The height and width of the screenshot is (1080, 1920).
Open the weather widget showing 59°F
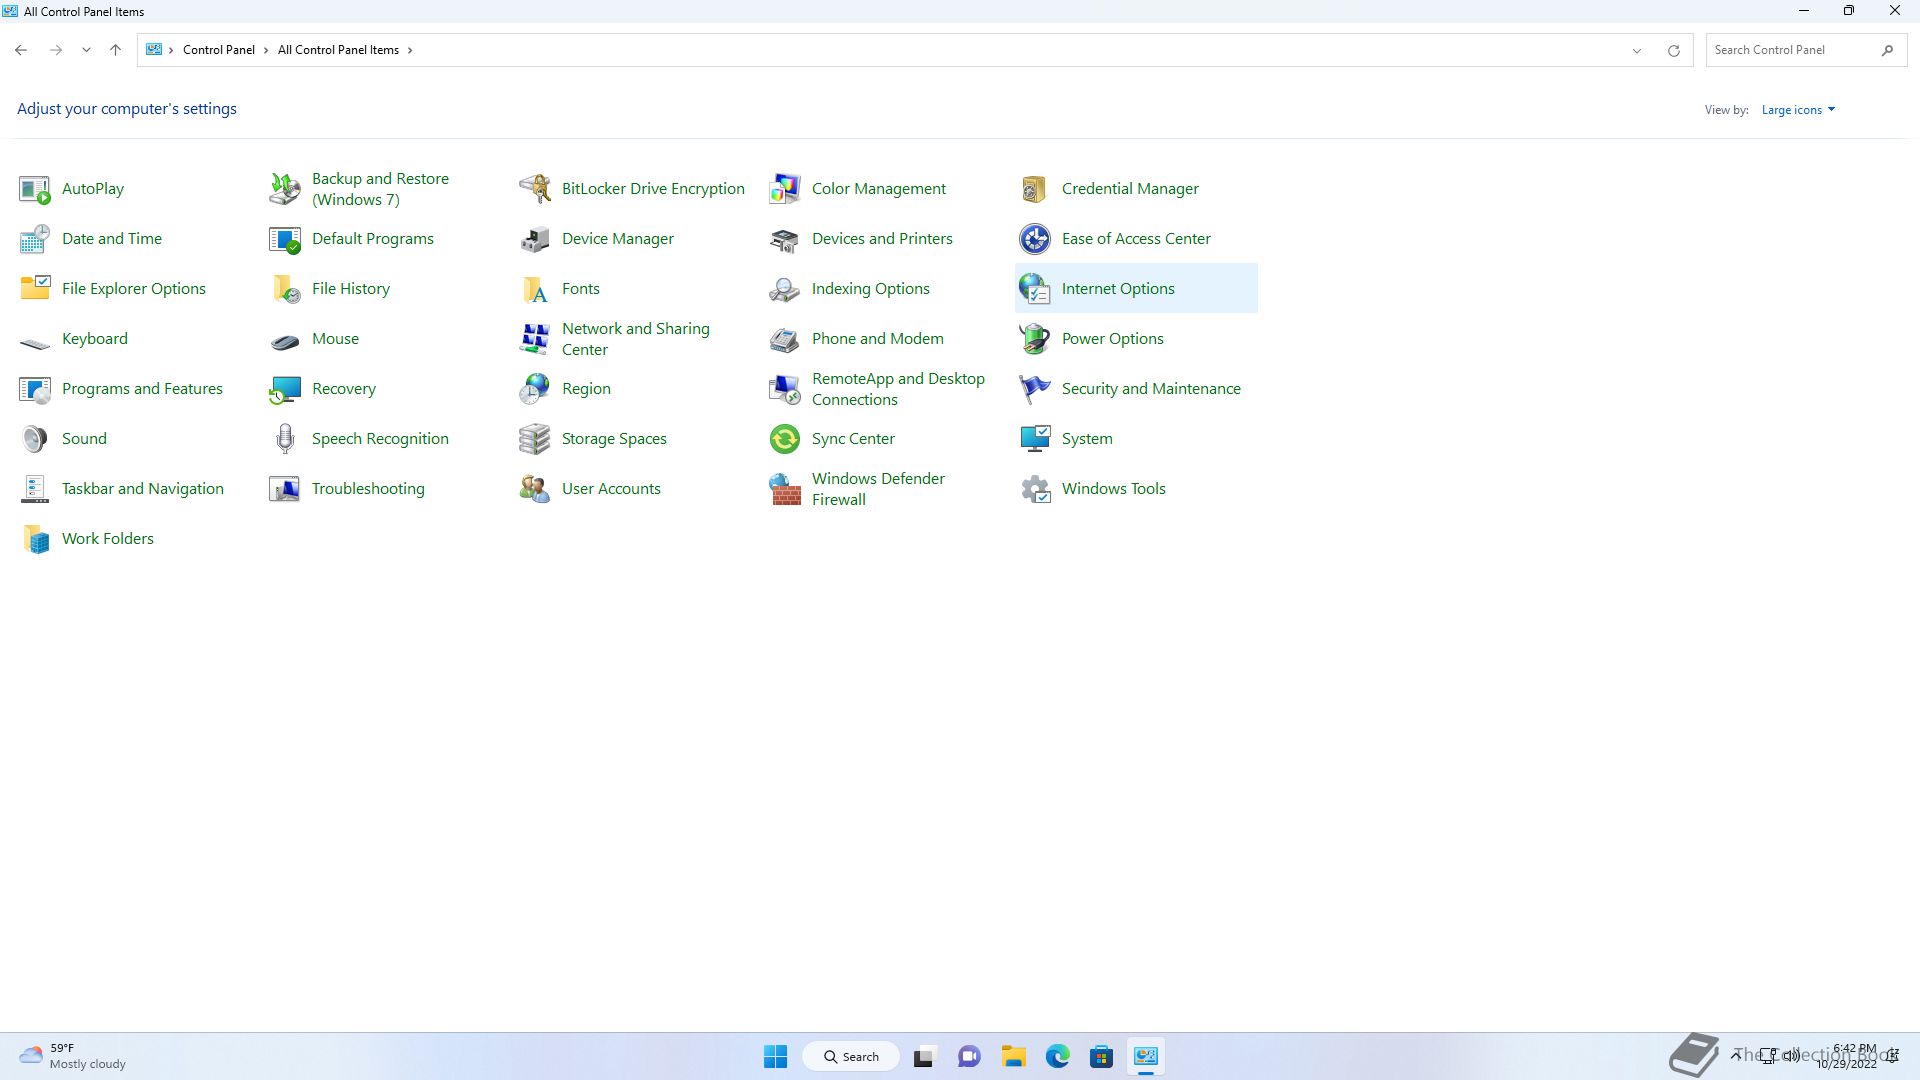pos(72,1057)
